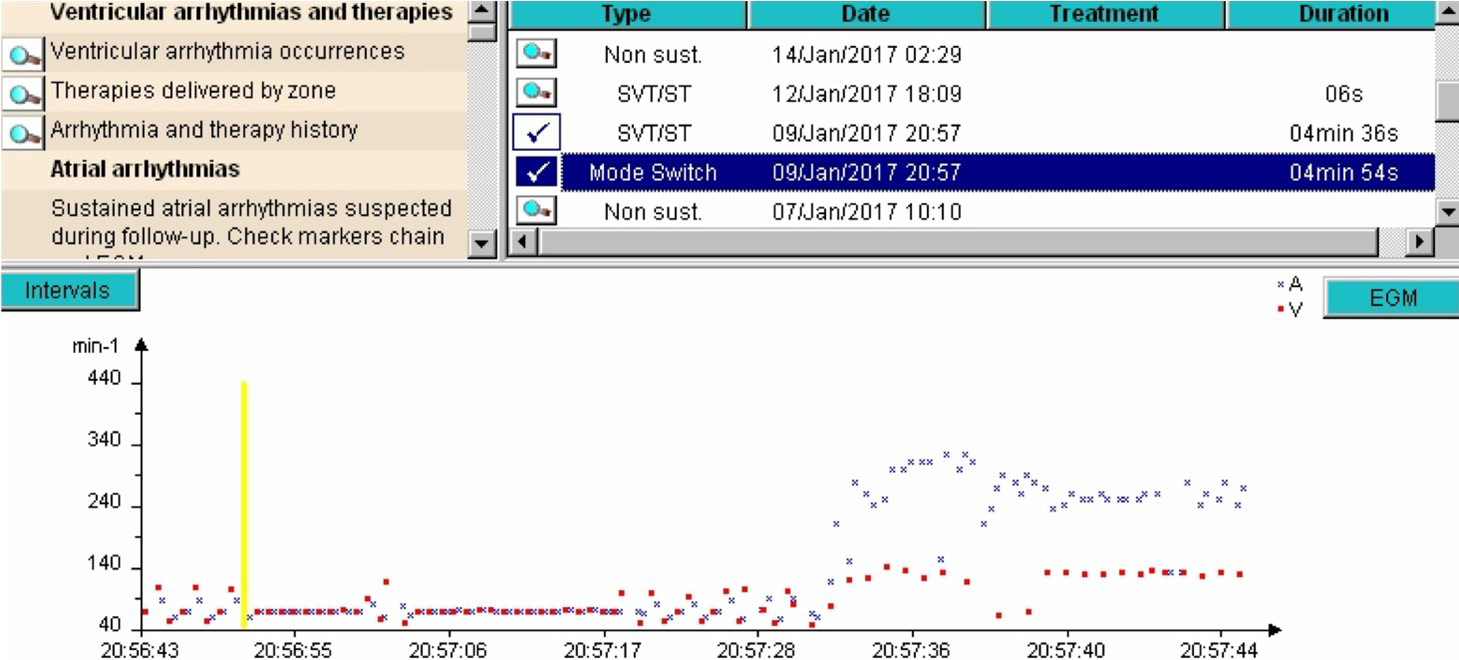Click magnifier icon for 14/Jan/2017 Non sust. episode
The width and height of the screenshot is (1459, 660).
(x=536, y=54)
